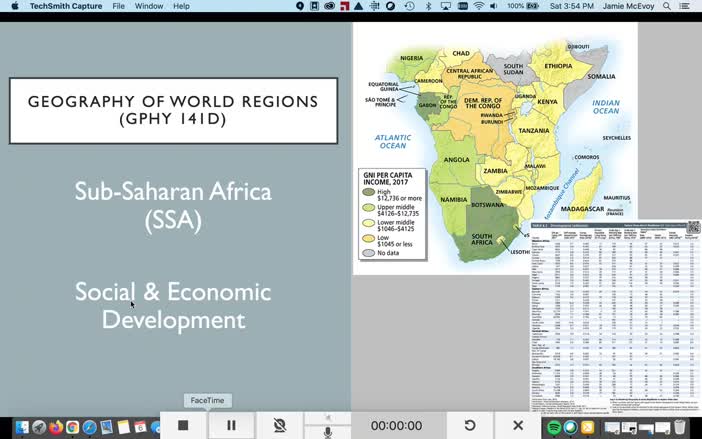Open the yellow Notes icon in the Dock
This screenshot has height=439, width=702.
(124, 427)
